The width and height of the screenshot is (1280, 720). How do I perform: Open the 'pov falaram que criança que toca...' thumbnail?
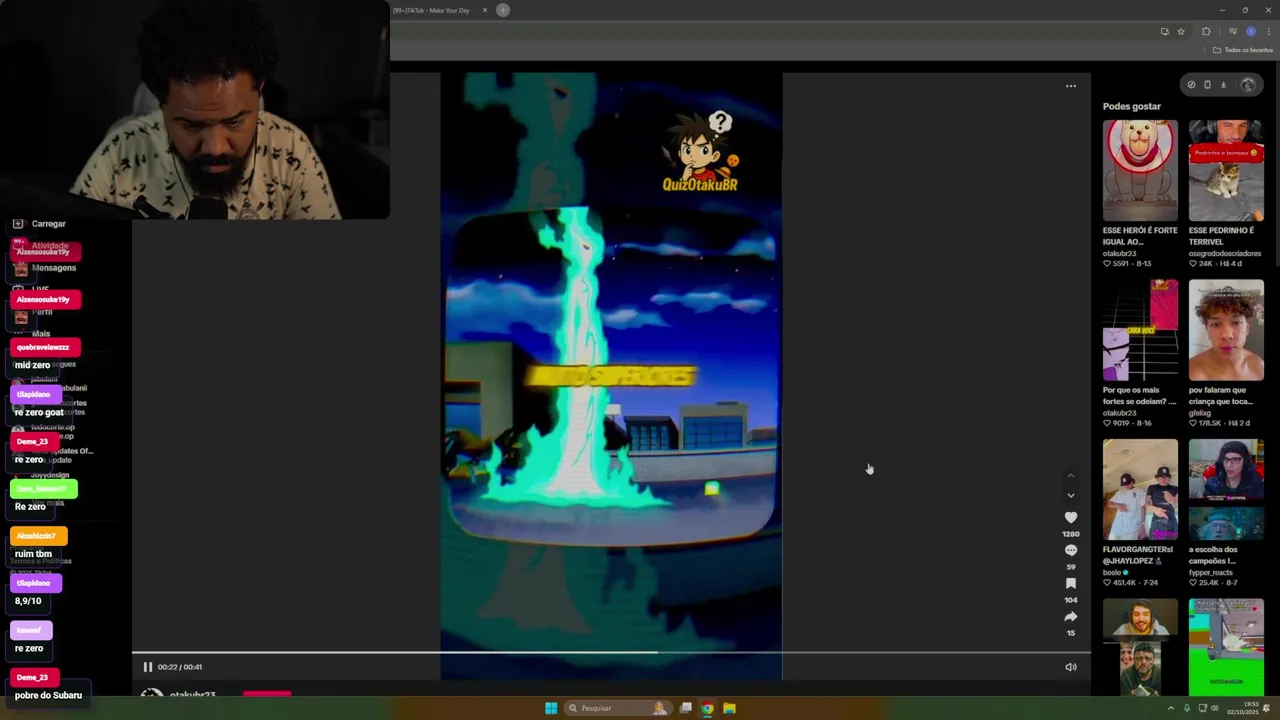click(x=1226, y=330)
